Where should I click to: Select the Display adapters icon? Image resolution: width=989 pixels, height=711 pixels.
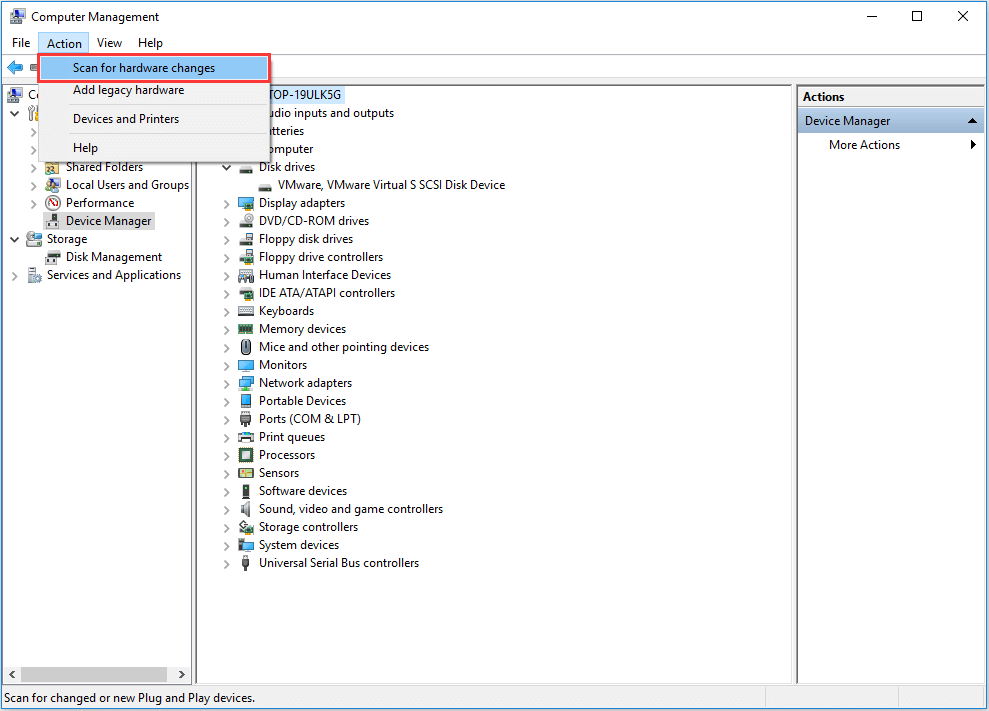click(x=246, y=202)
